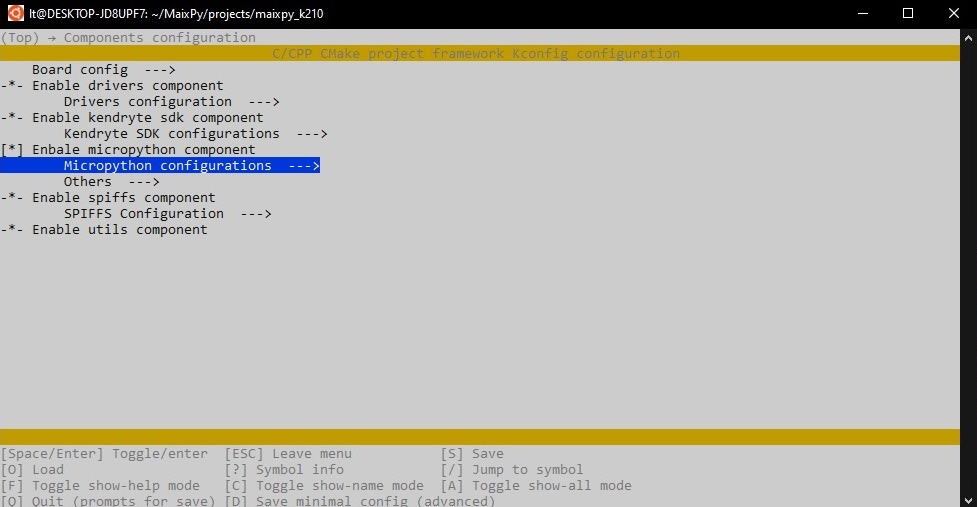Image resolution: width=977 pixels, height=507 pixels.
Task: Click [?] Symbol info hint
Action: (x=284, y=470)
